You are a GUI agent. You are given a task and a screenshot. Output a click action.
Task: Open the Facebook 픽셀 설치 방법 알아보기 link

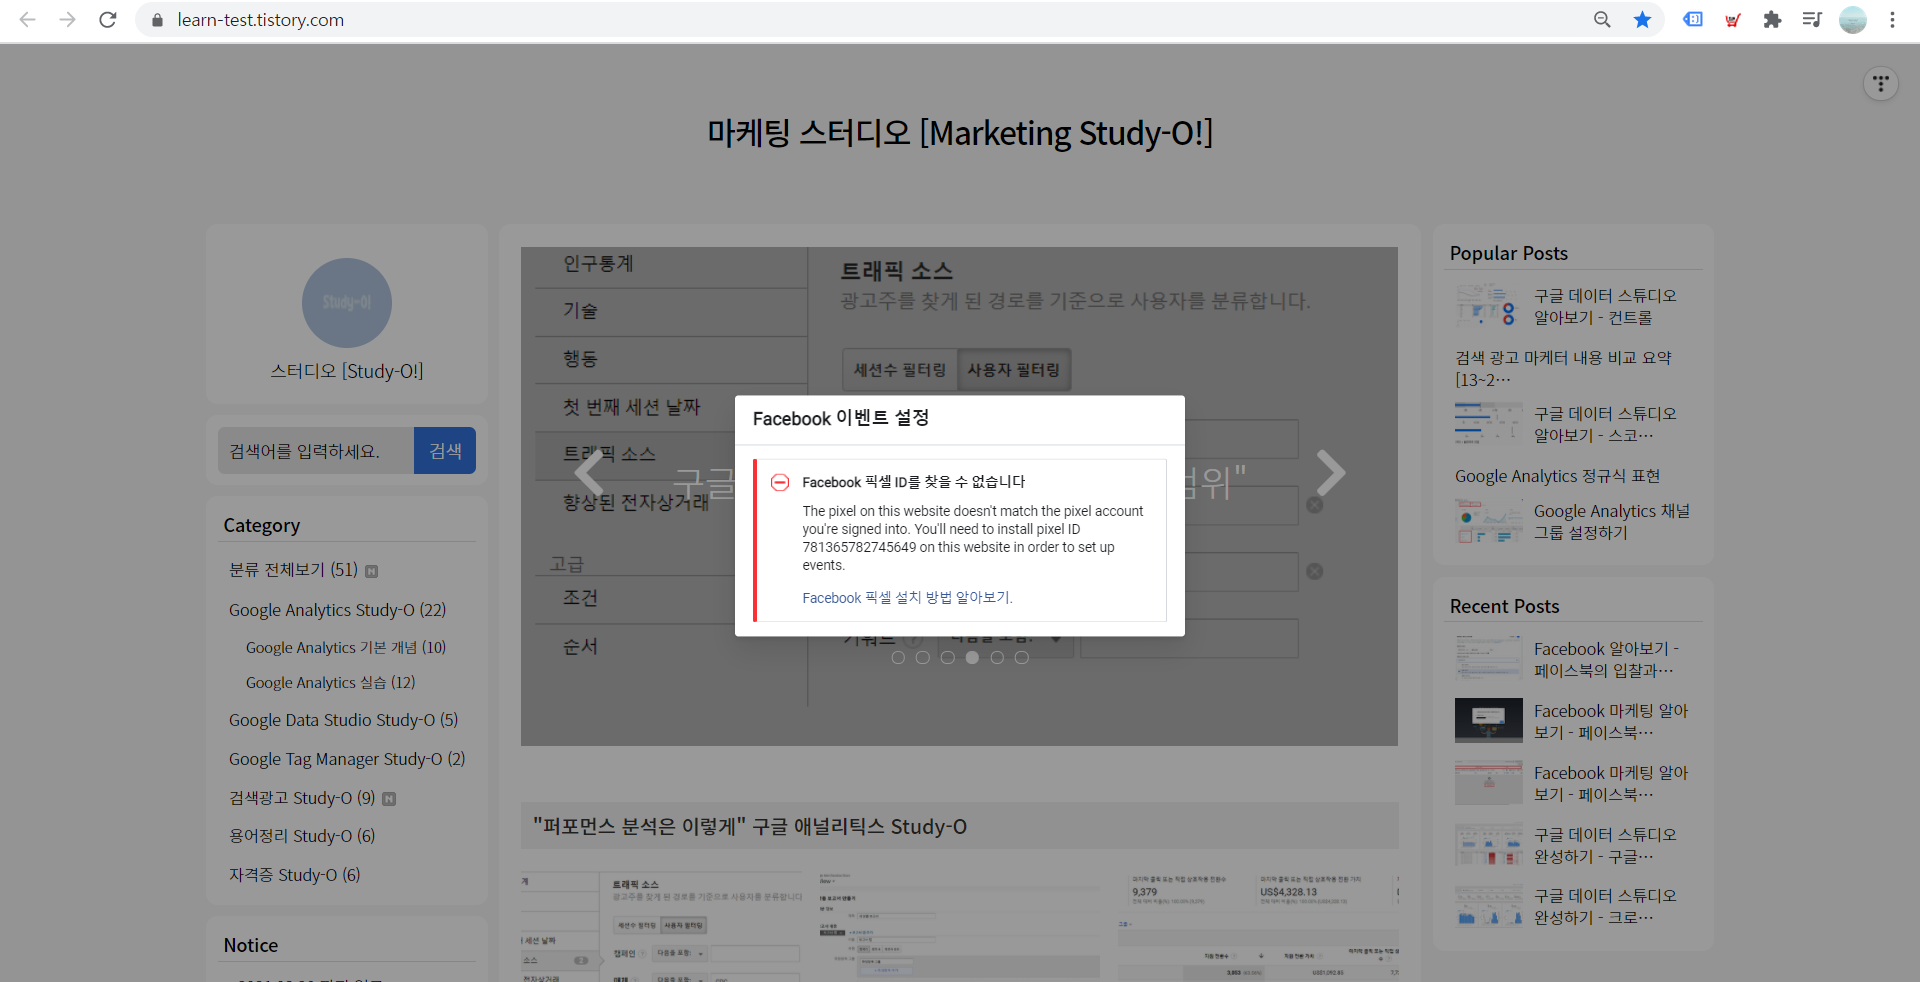[907, 598]
